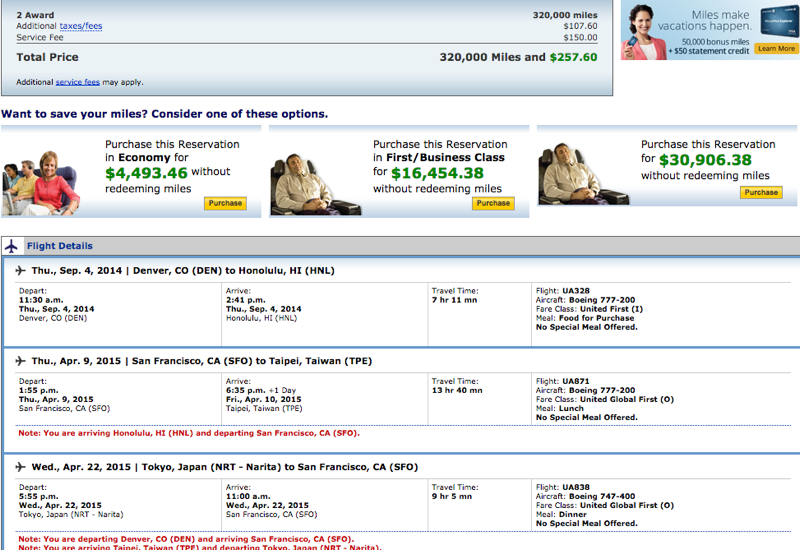Open the taxes/fees link
800x550 pixels.
[x=81, y=26]
